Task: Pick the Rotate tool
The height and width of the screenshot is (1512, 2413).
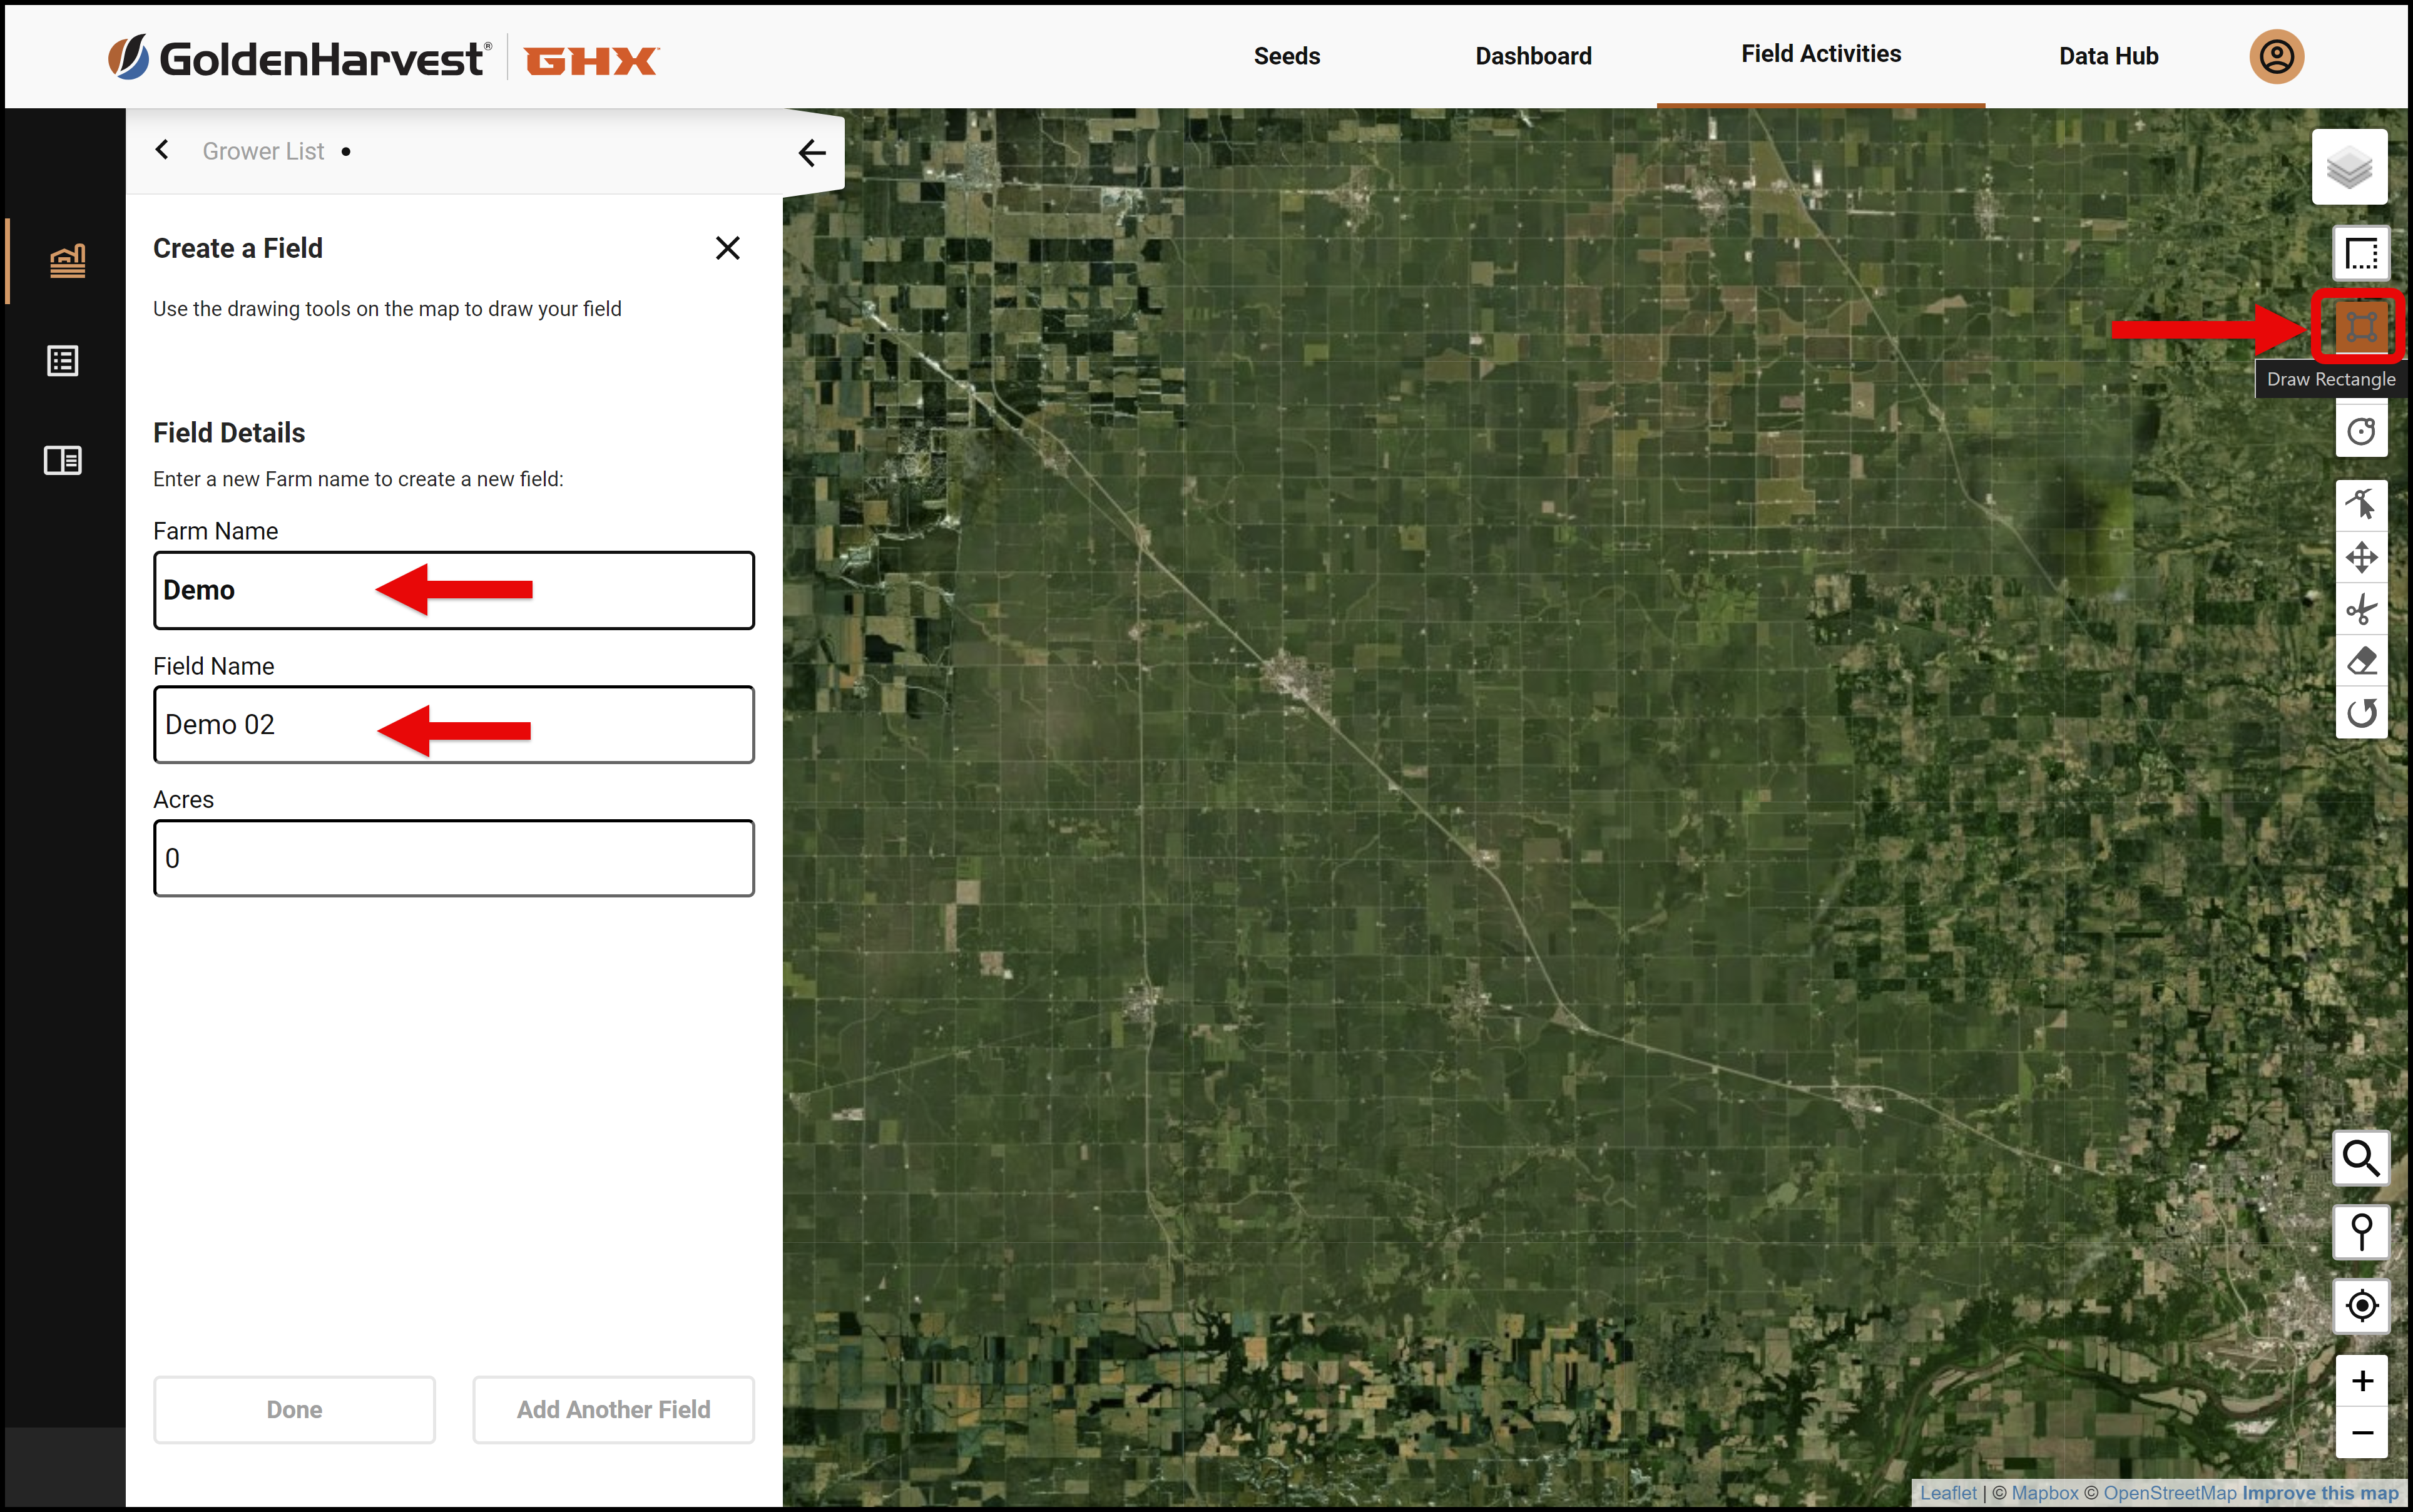Action: [2361, 713]
